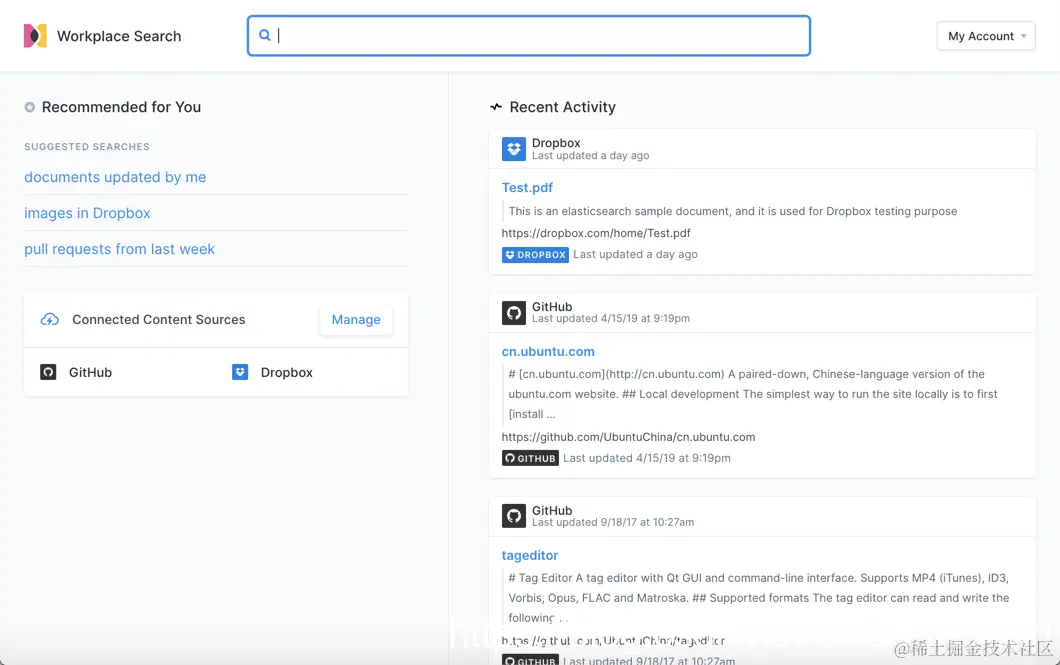This screenshot has height=665, width=1060.
Task: Click the Workplace Search logo icon
Action: [x=35, y=36]
